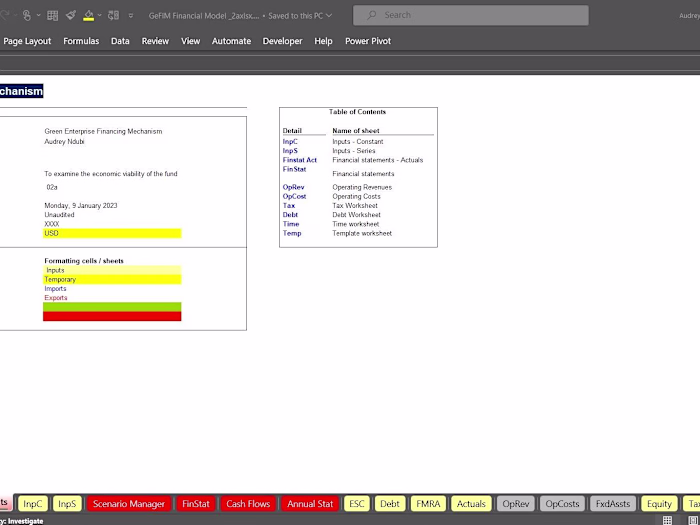Expand the Customize Quick Access Toolbar arrow
The width and height of the screenshot is (700, 525).
[x=130, y=16]
